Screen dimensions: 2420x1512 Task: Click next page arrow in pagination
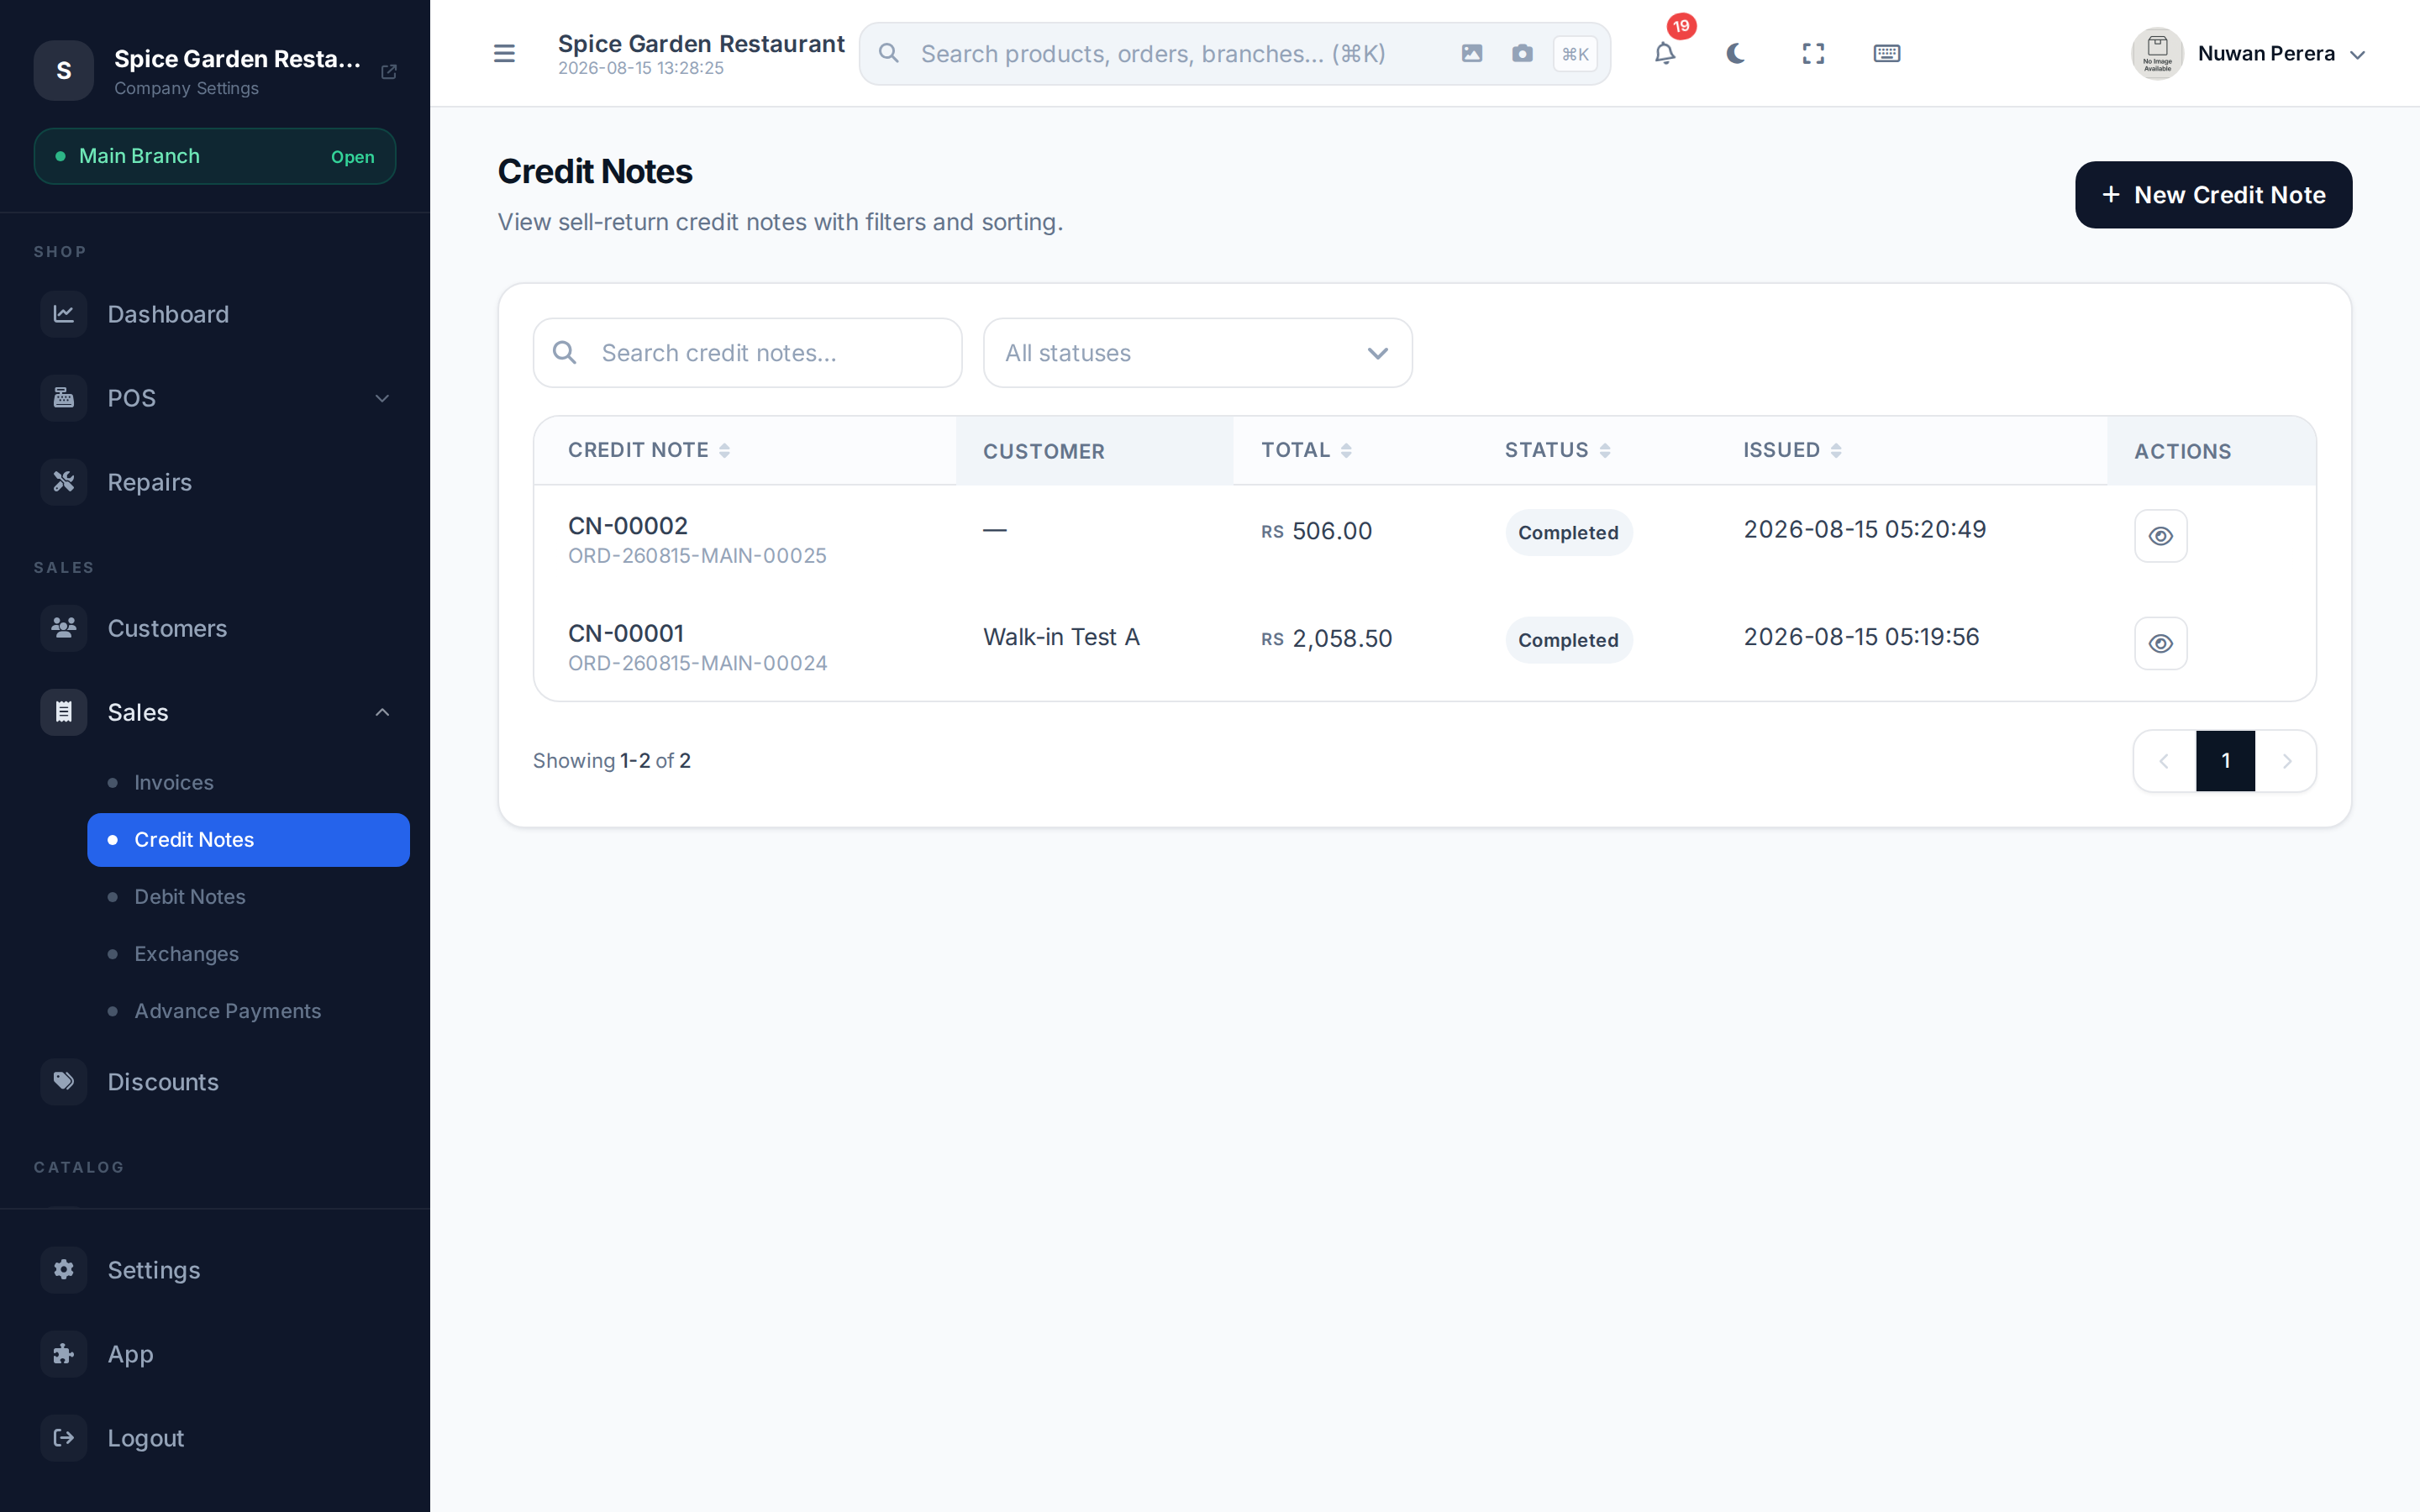coord(2286,761)
